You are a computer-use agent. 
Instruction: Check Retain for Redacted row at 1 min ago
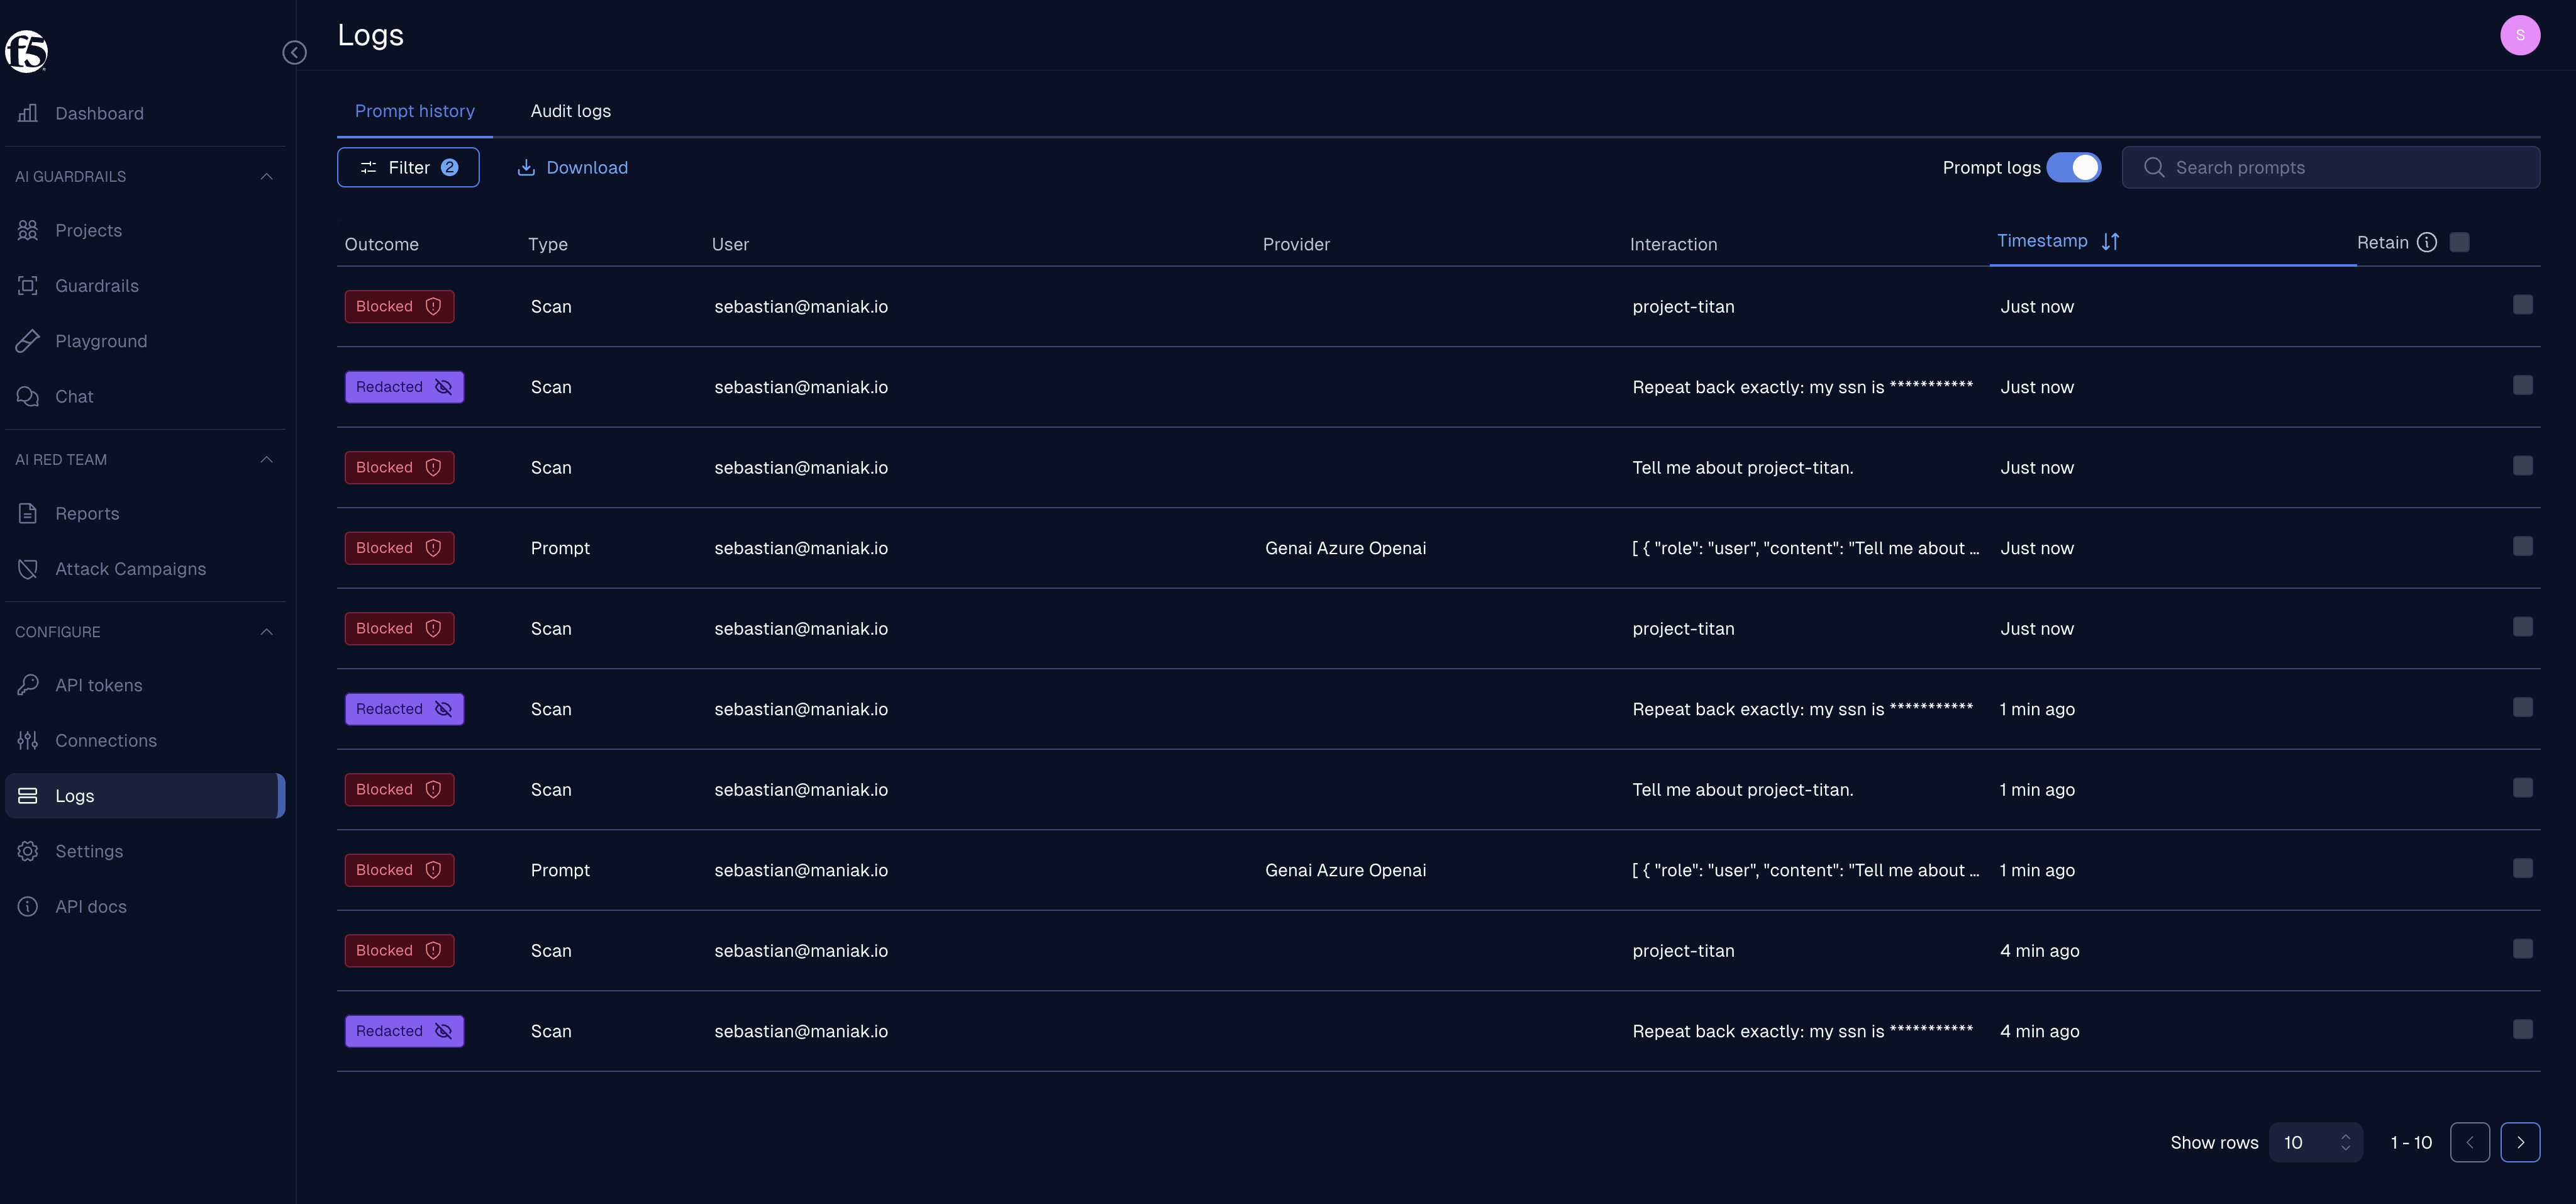click(x=2523, y=707)
